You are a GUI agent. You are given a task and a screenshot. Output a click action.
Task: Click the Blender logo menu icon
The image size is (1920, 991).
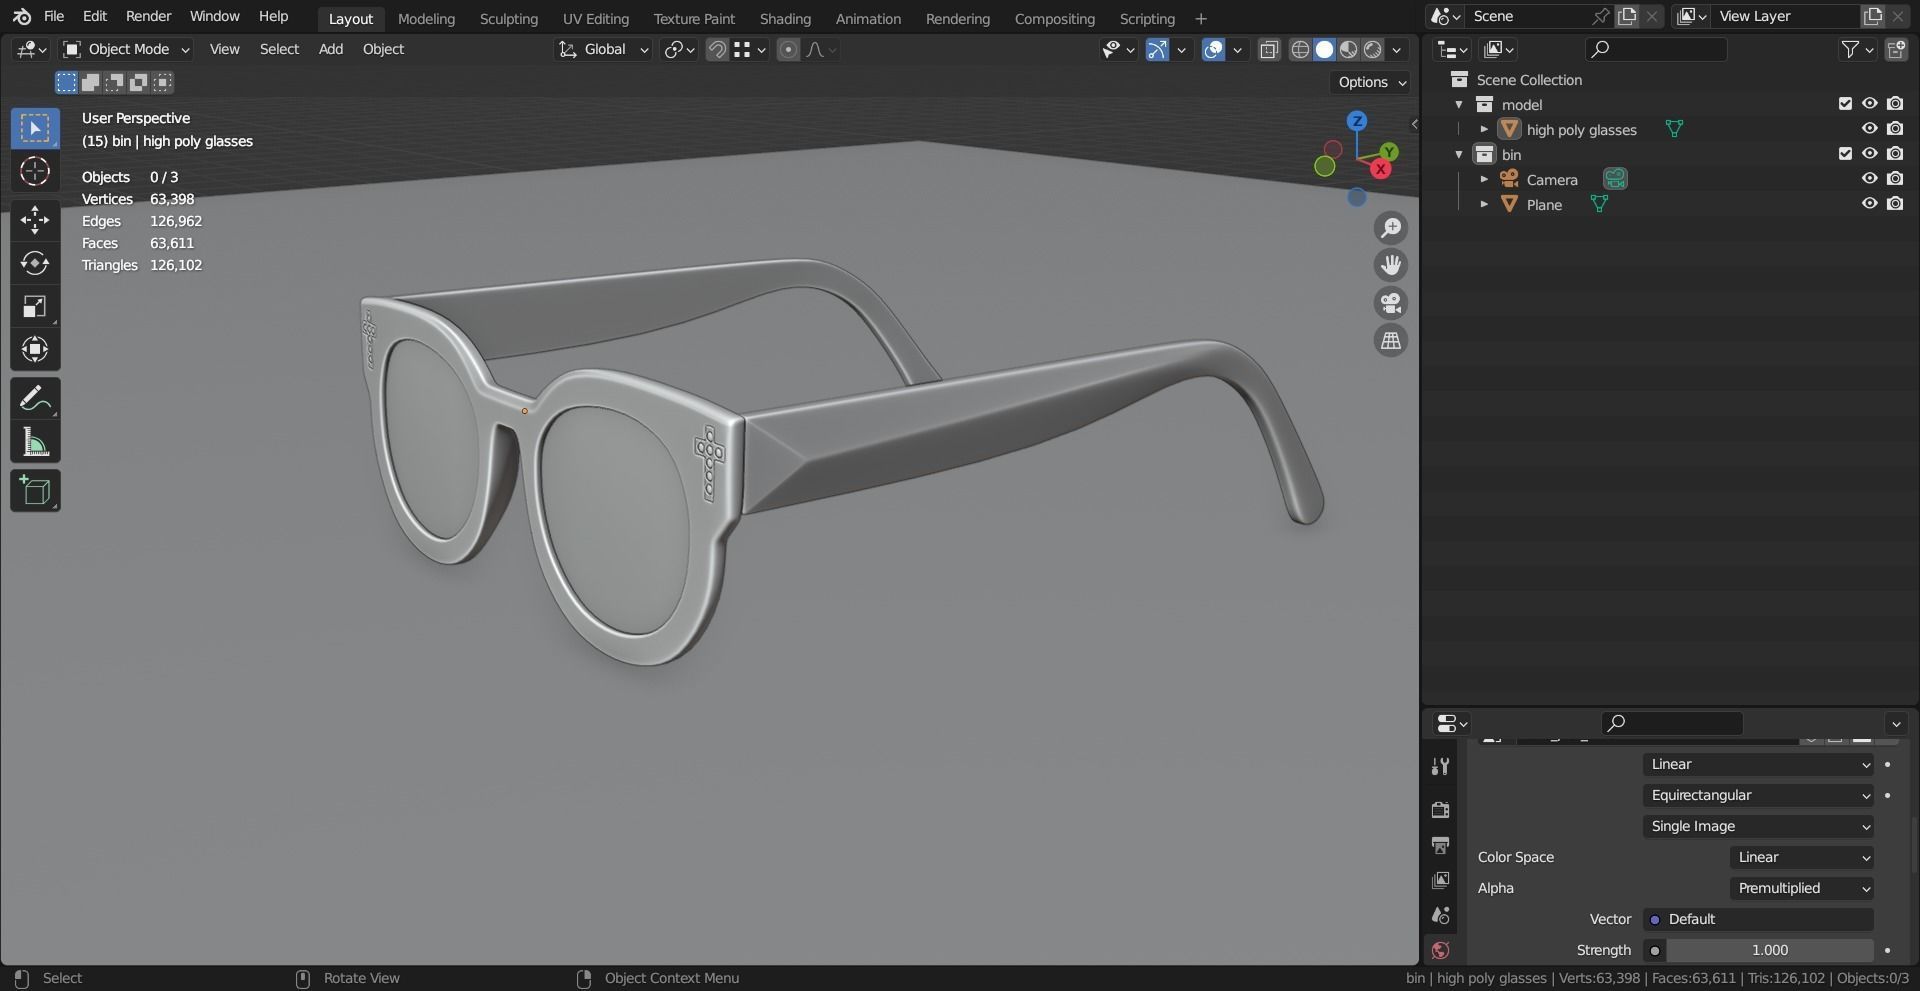click(x=22, y=17)
